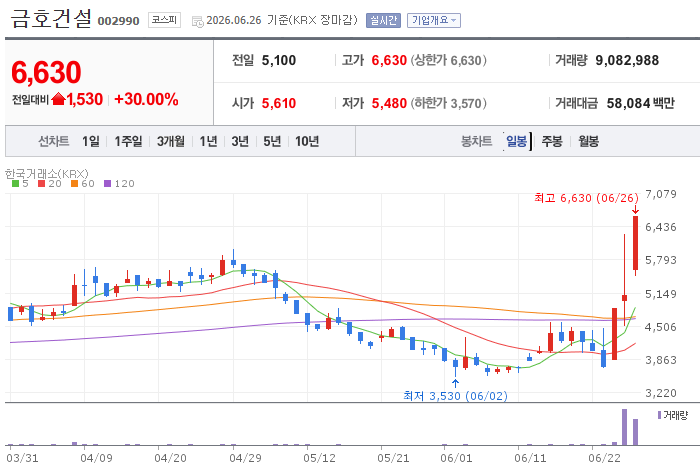Click the 저가 value 5,480
This screenshot has width=700, height=470.
[x=389, y=104]
